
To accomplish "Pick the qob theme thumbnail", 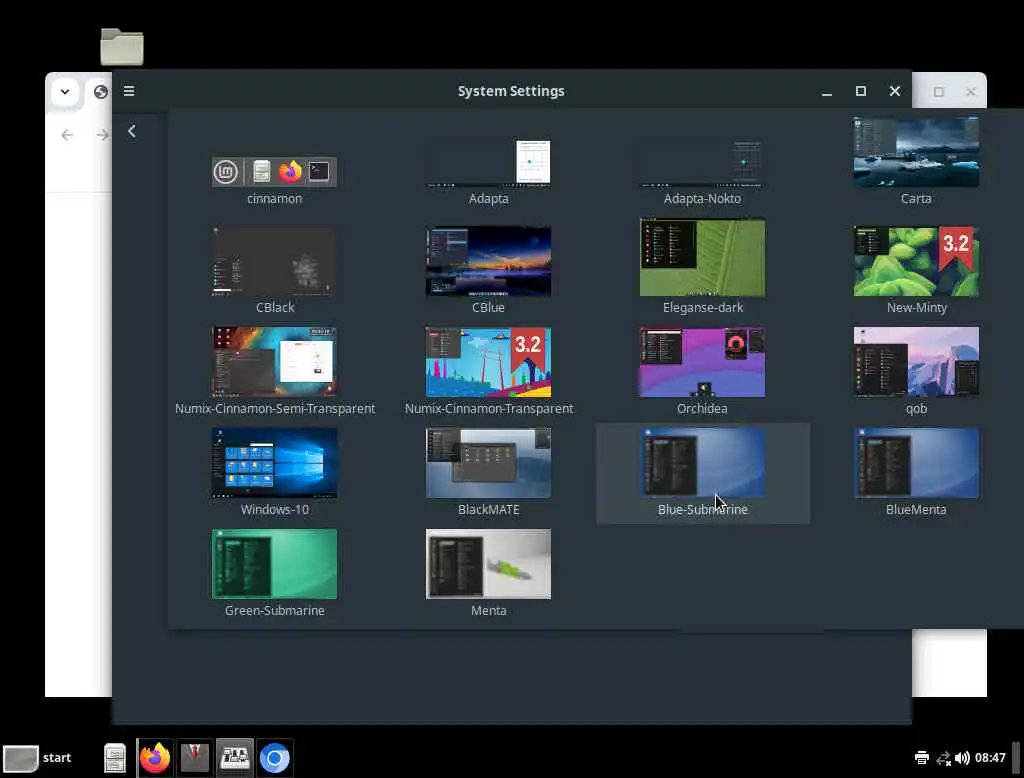I will click(x=916, y=362).
